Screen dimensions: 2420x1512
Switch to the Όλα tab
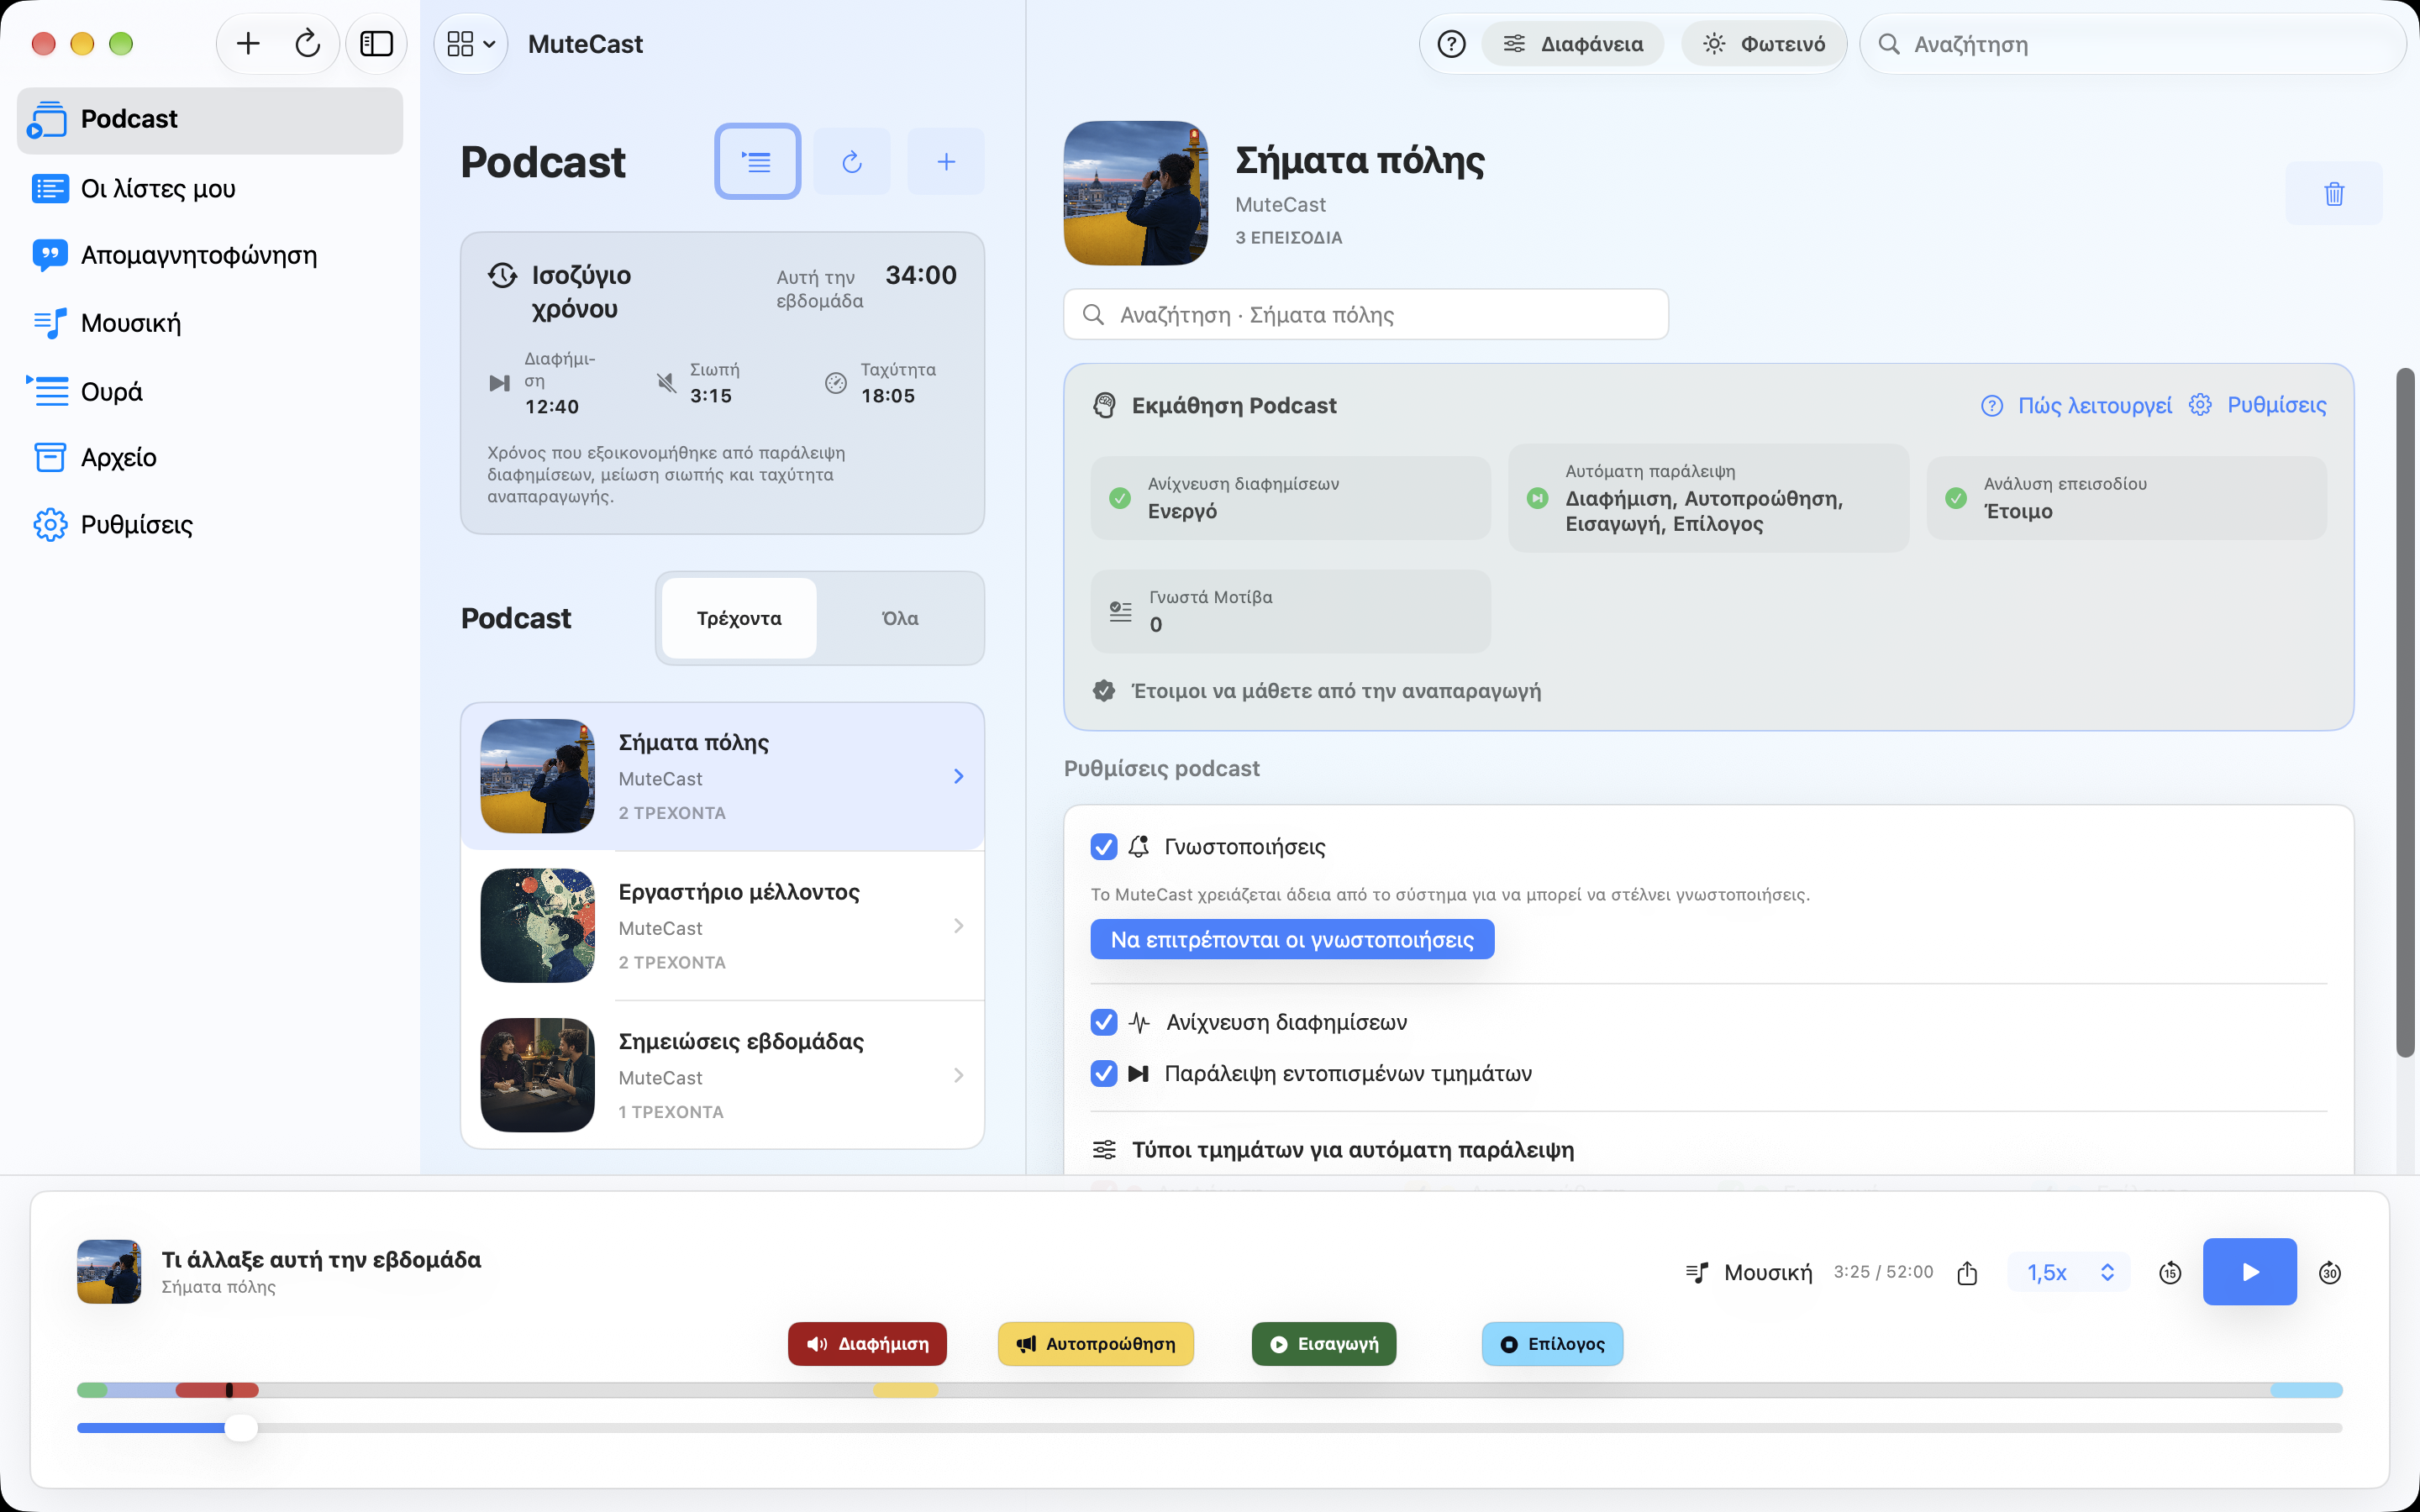click(x=900, y=618)
